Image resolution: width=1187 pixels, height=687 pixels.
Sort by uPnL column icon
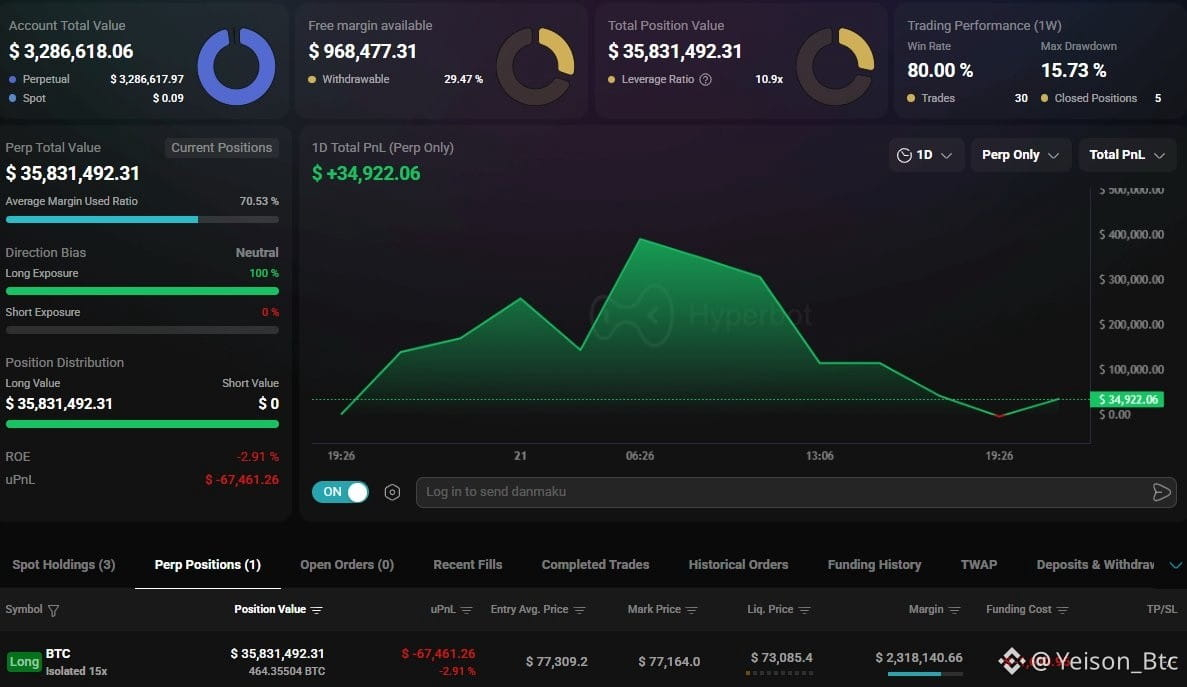point(466,610)
